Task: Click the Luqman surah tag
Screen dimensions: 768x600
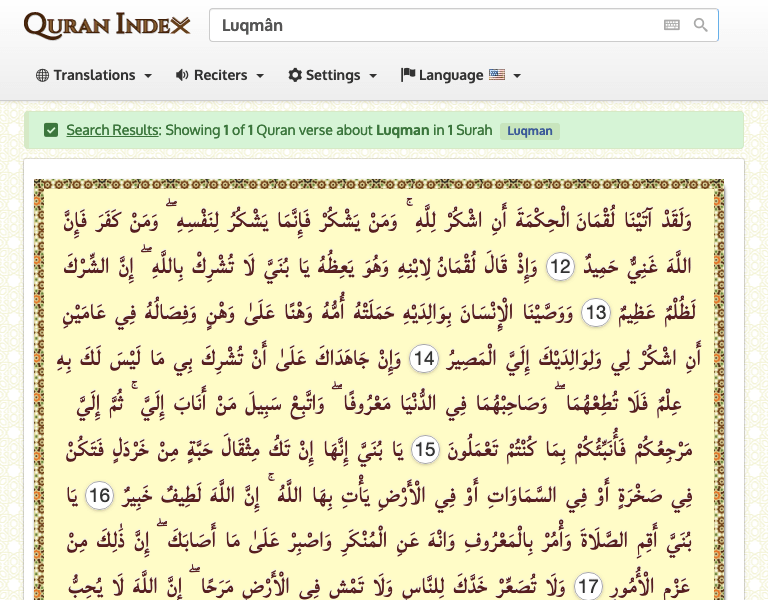Action: click(x=529, y=131)
